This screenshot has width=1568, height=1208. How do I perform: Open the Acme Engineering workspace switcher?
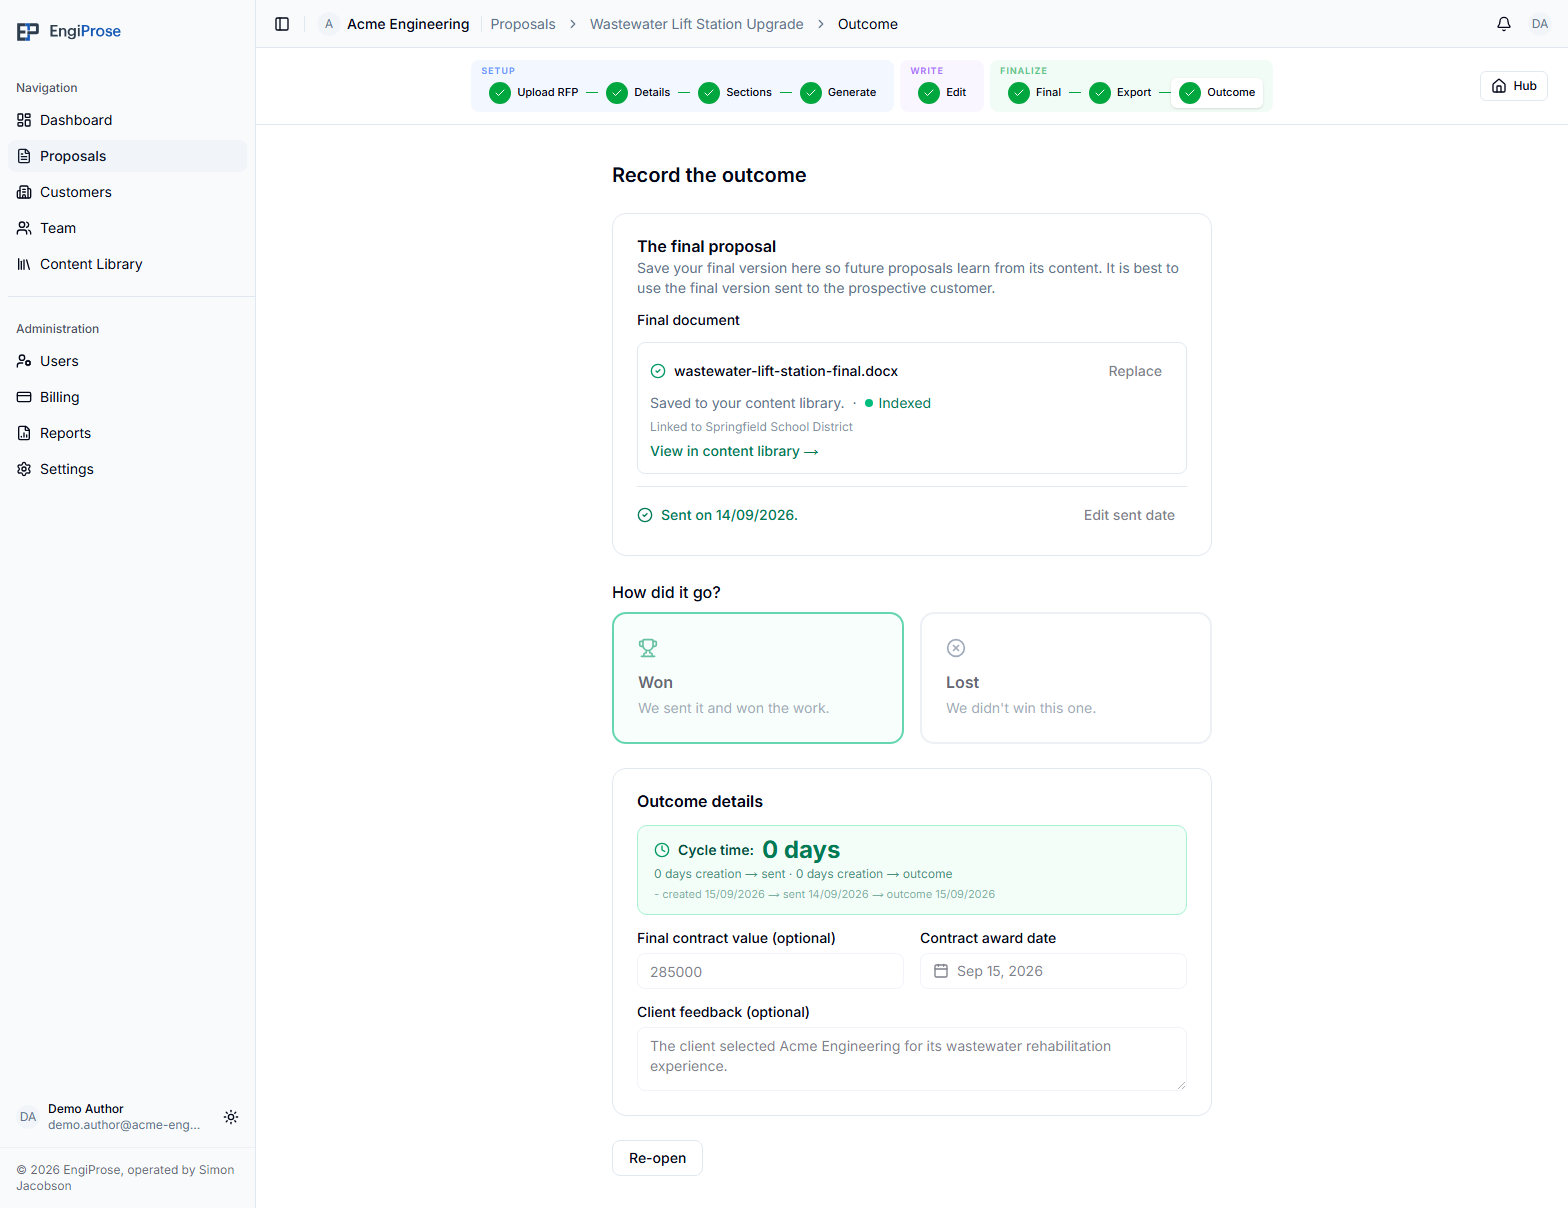pos(396,24)
